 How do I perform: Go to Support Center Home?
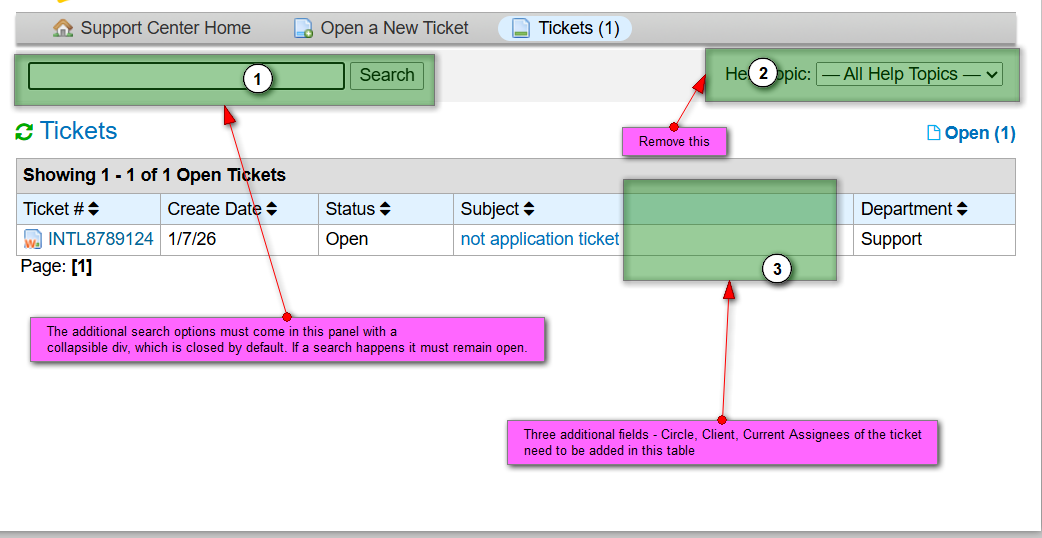pos(165,28)
